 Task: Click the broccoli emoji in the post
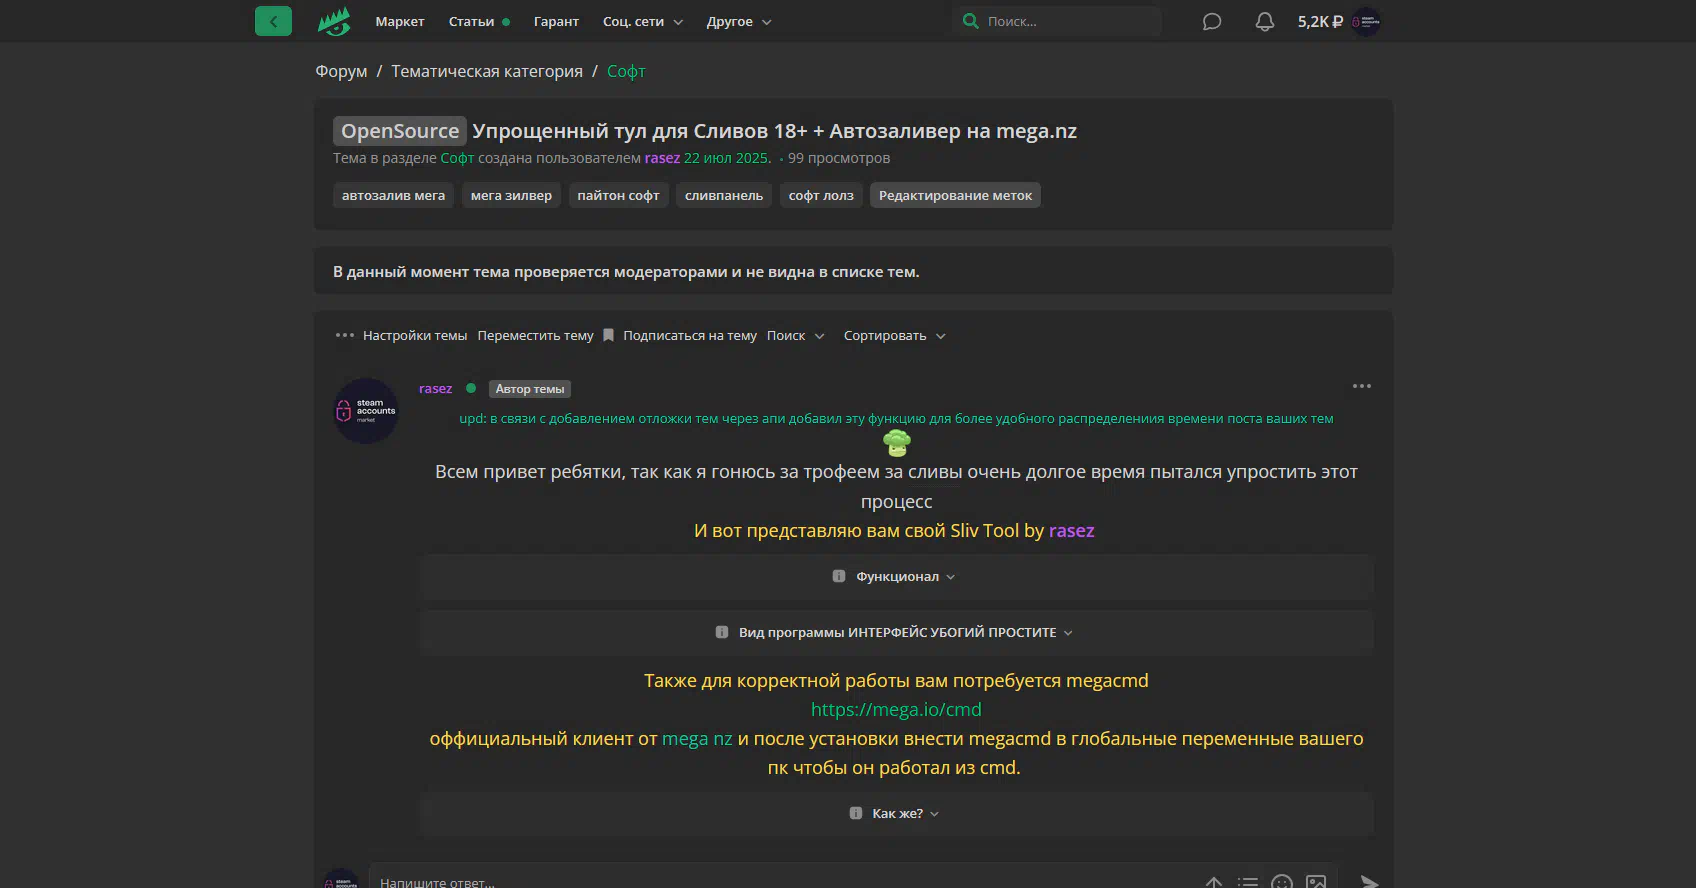point(897,443)
